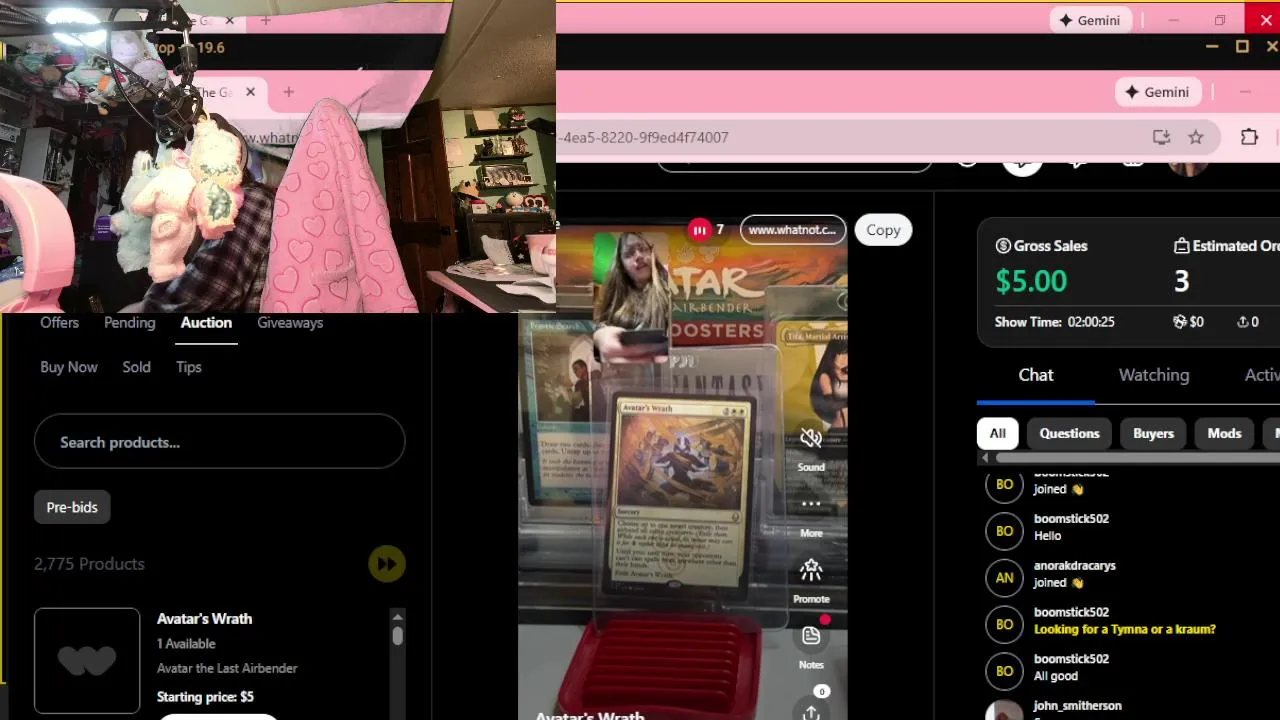Click the products list scrollbar up arrow
1280x720 pixels.
(397, 616)
